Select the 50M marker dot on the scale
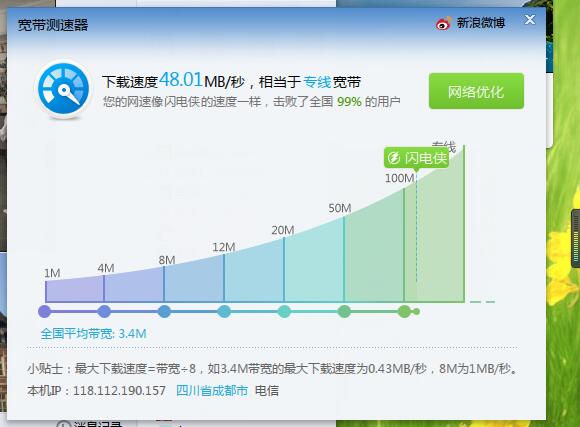580x427 pixels. coord(344,312)
